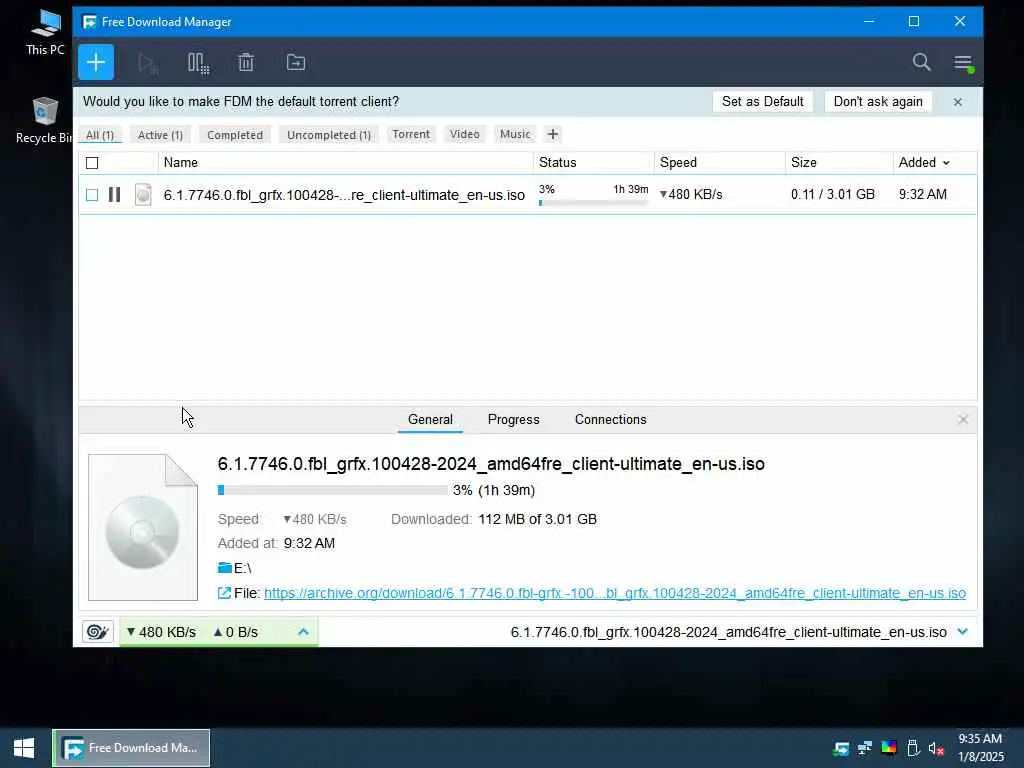Select the Completed filter tab
Screen dimensions: 1024x768
(235, 135)
